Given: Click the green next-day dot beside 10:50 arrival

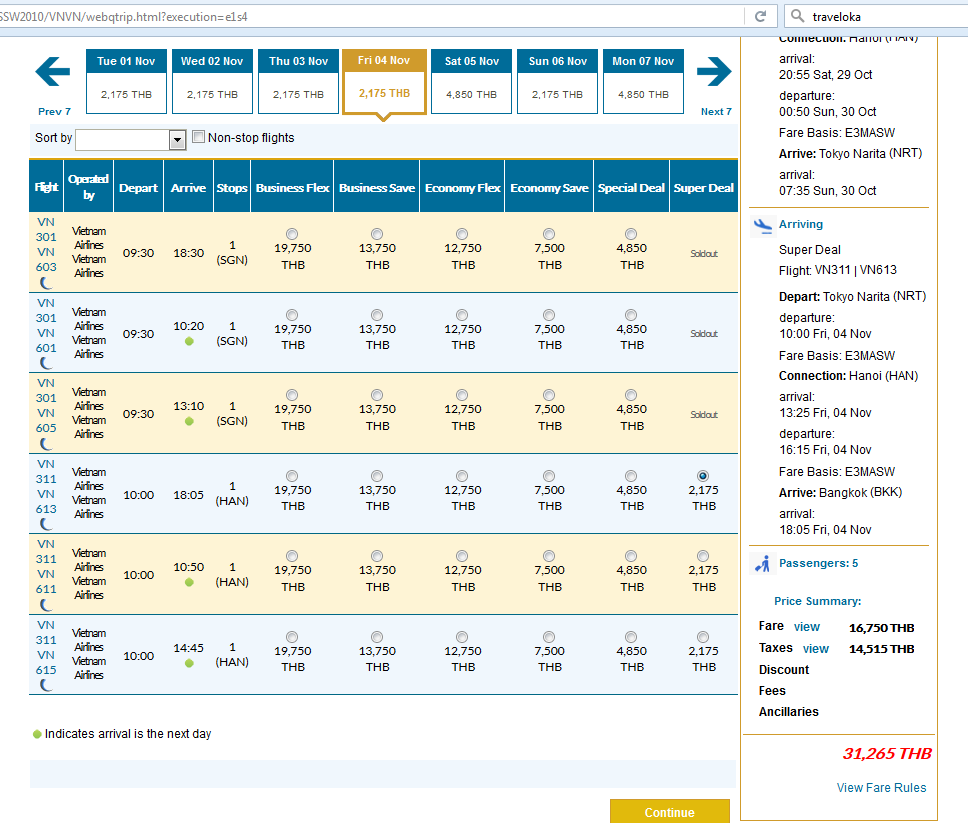Looking at the screenshot, I should point(189,582).
